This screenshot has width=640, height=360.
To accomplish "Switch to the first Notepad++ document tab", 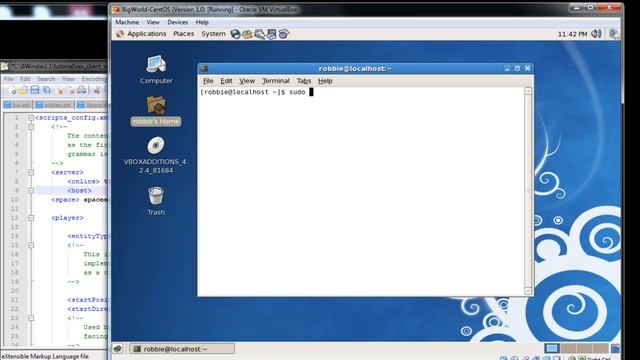I will [x=18, y=105].
